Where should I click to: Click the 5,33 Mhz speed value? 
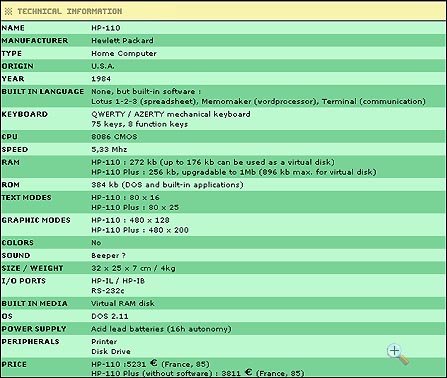point(109,149)
